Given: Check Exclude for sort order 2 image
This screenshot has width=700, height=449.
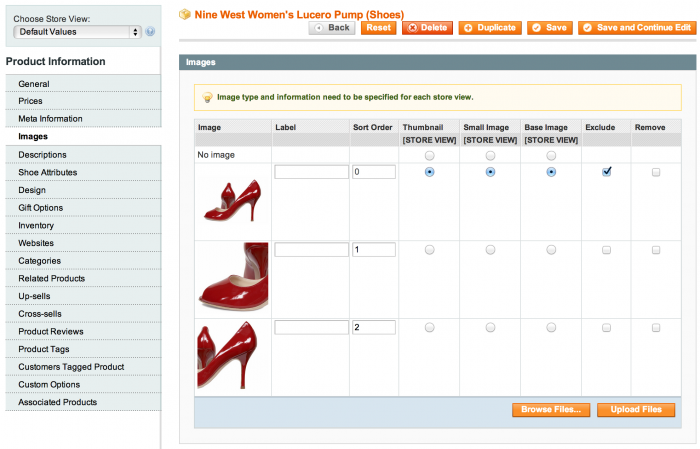Looking at the screenshot, I should 606,328.
